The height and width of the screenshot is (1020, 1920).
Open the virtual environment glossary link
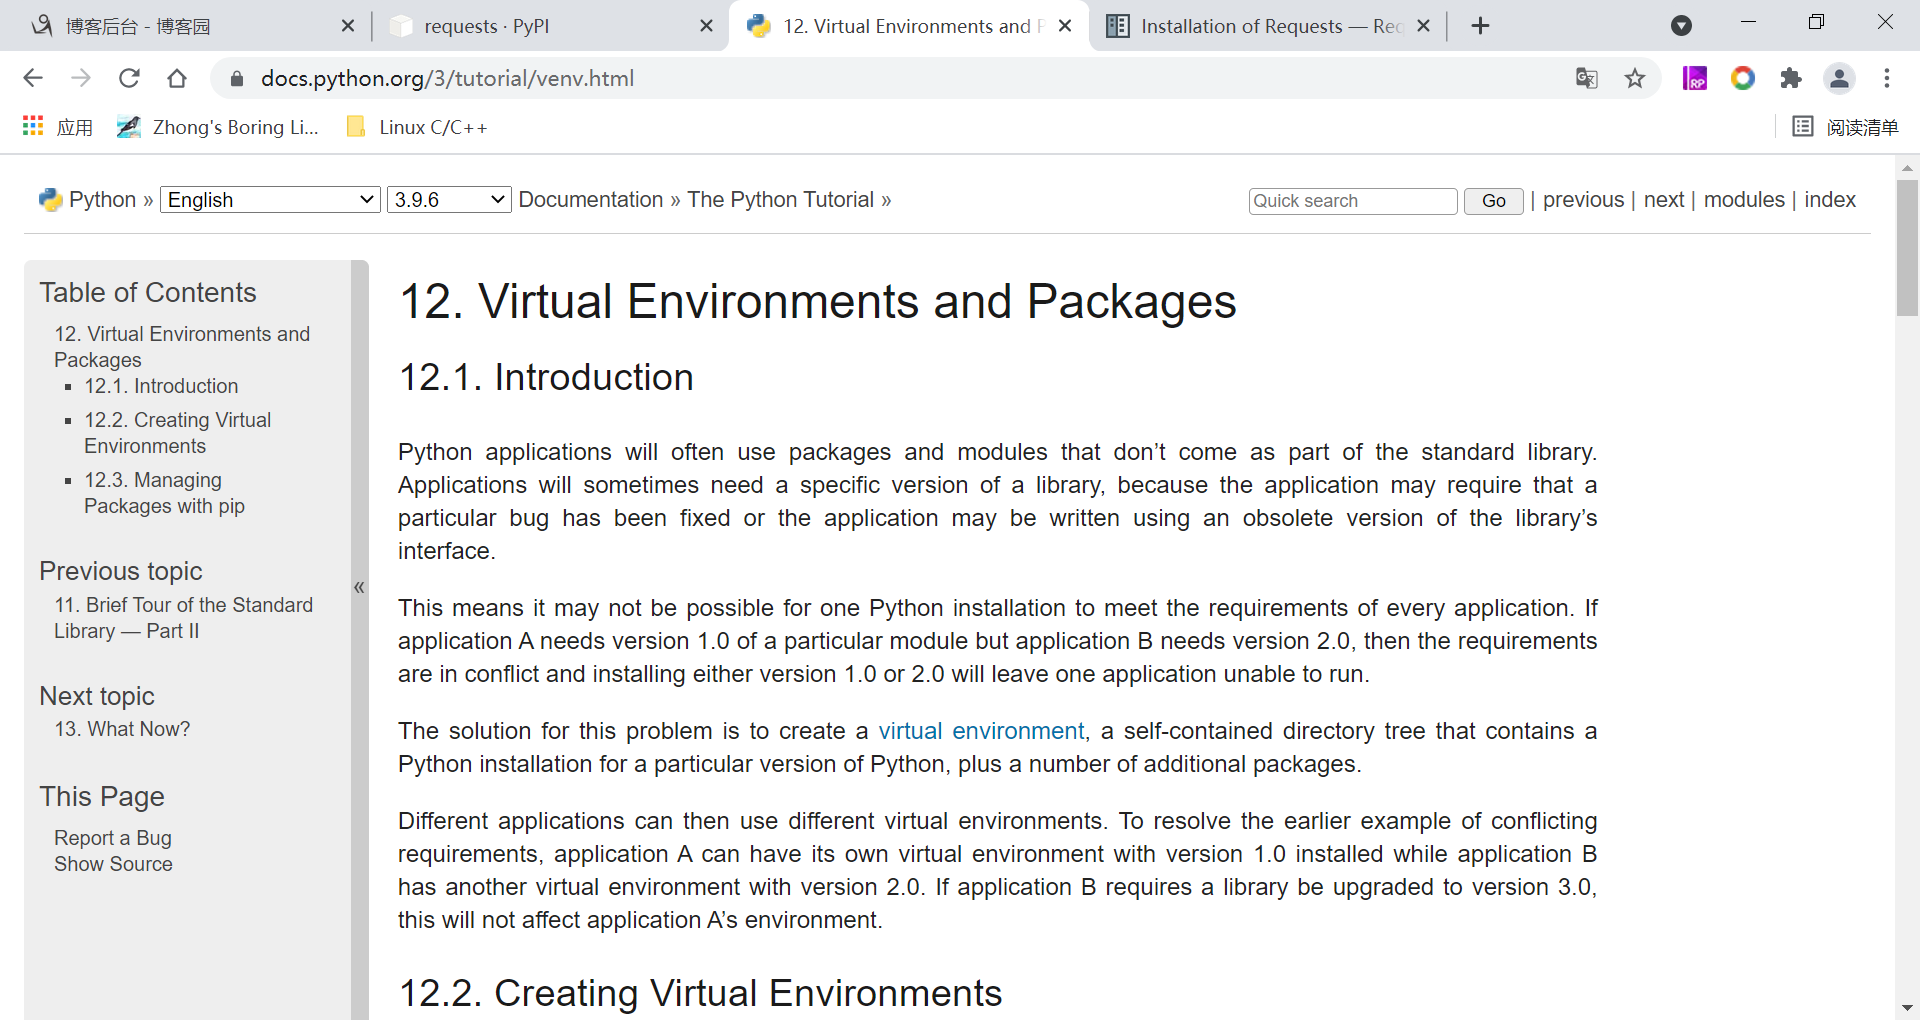[981, 731]
